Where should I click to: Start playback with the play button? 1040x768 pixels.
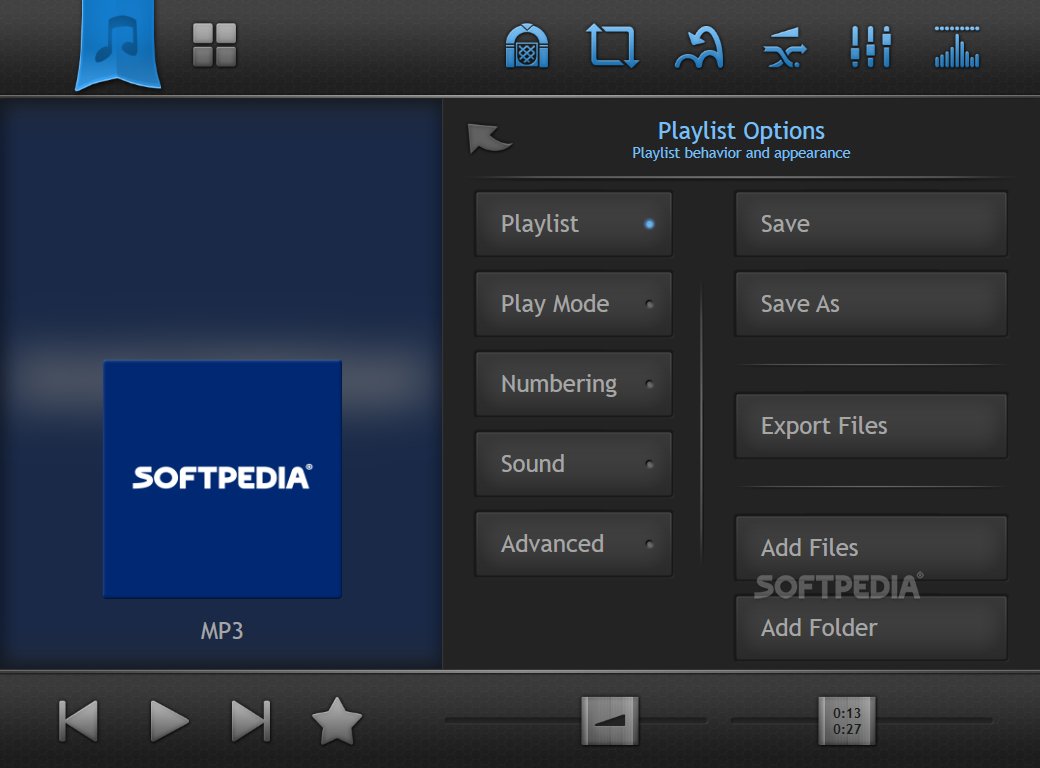click(169, 721)
